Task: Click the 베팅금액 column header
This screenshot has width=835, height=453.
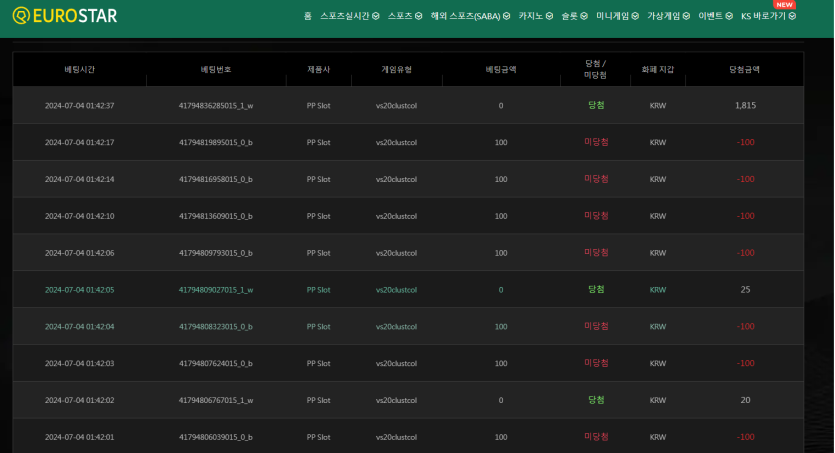Action: [x=501, y=69]
